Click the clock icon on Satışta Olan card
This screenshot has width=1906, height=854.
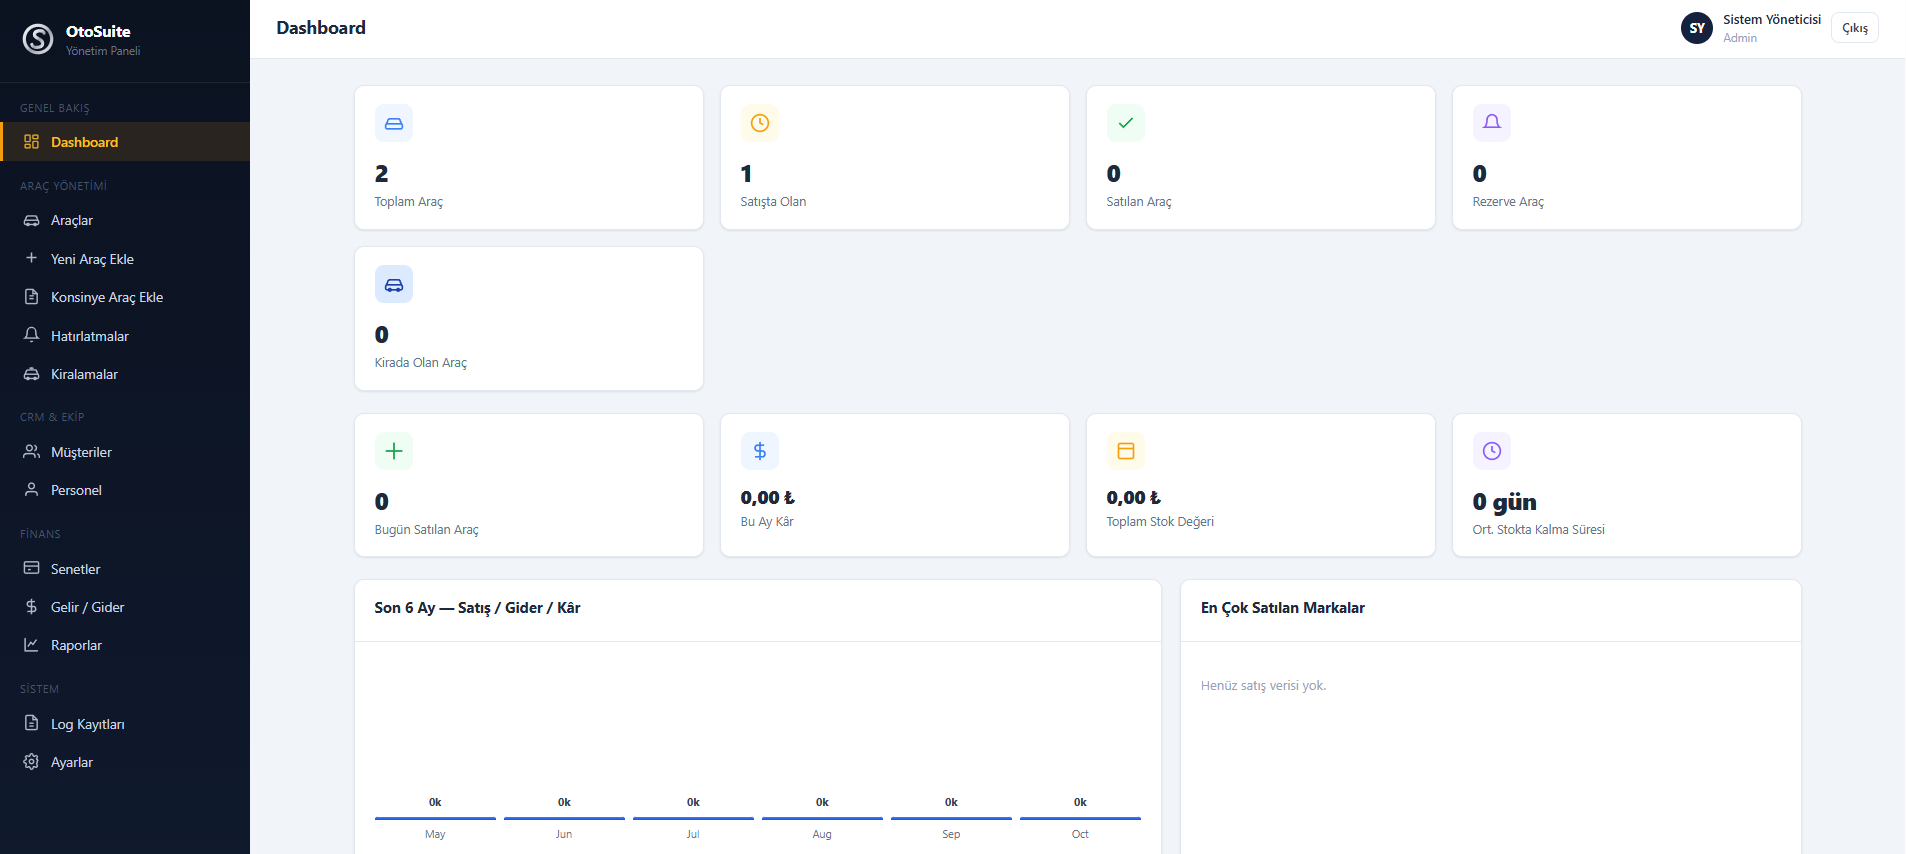[760, 123]
